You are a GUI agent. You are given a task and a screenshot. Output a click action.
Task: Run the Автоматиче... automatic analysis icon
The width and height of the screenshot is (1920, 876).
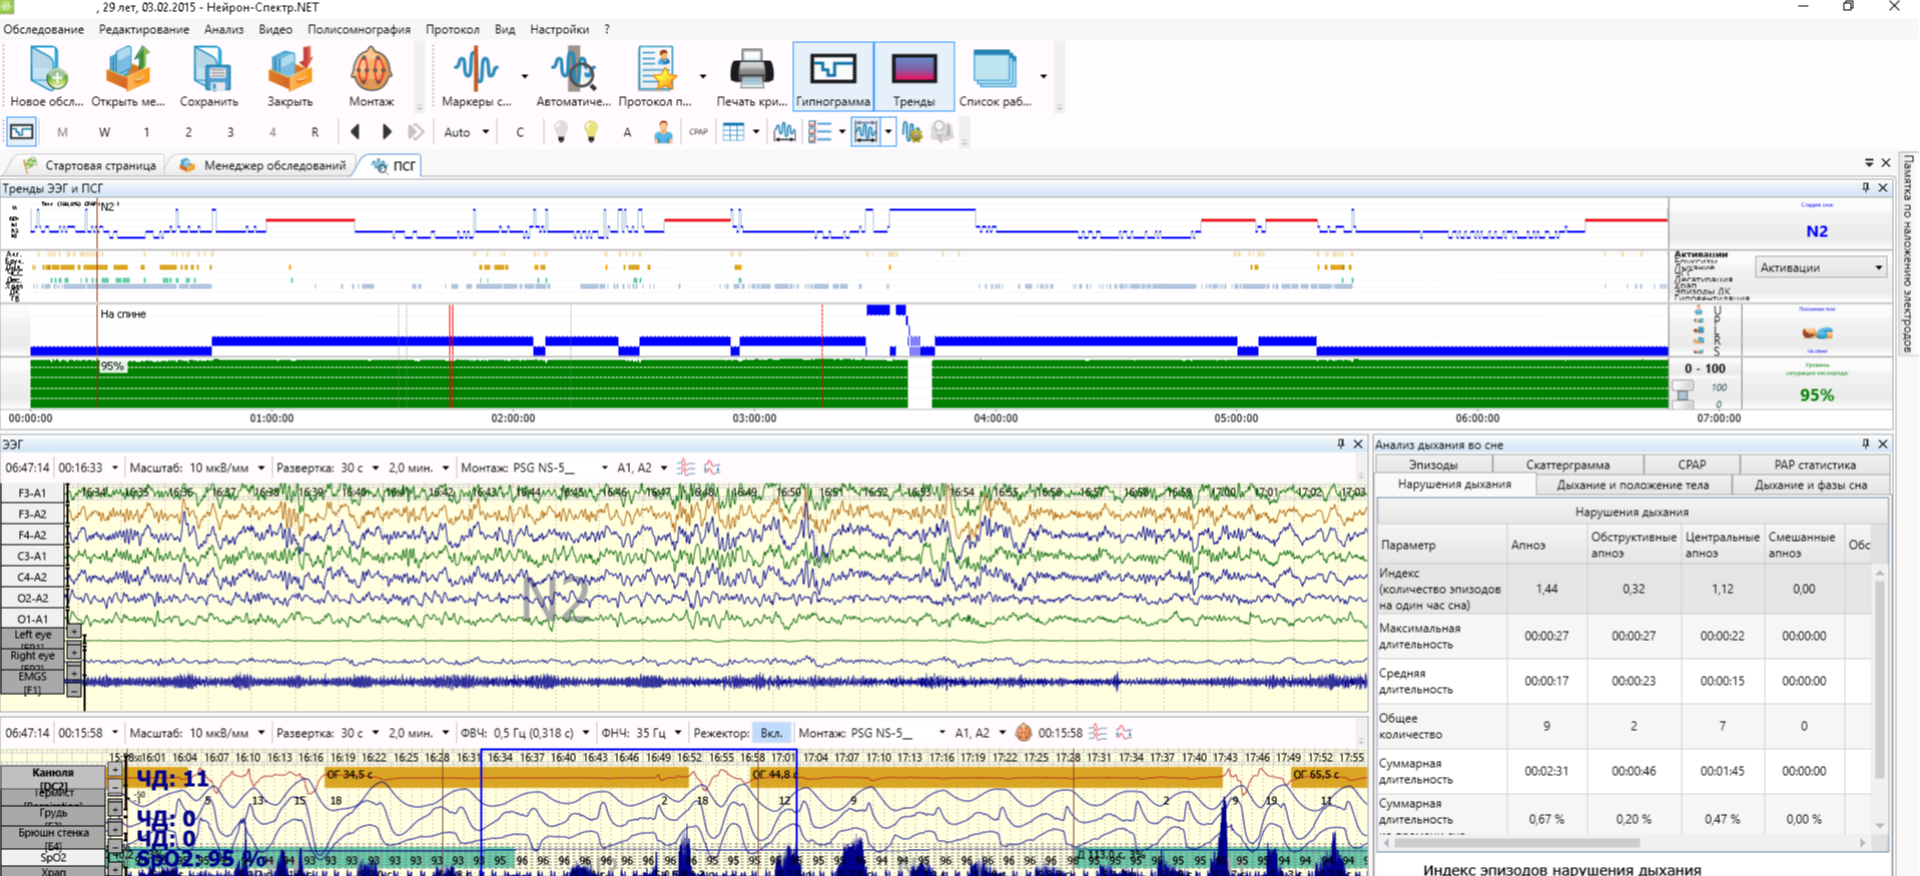573,69
